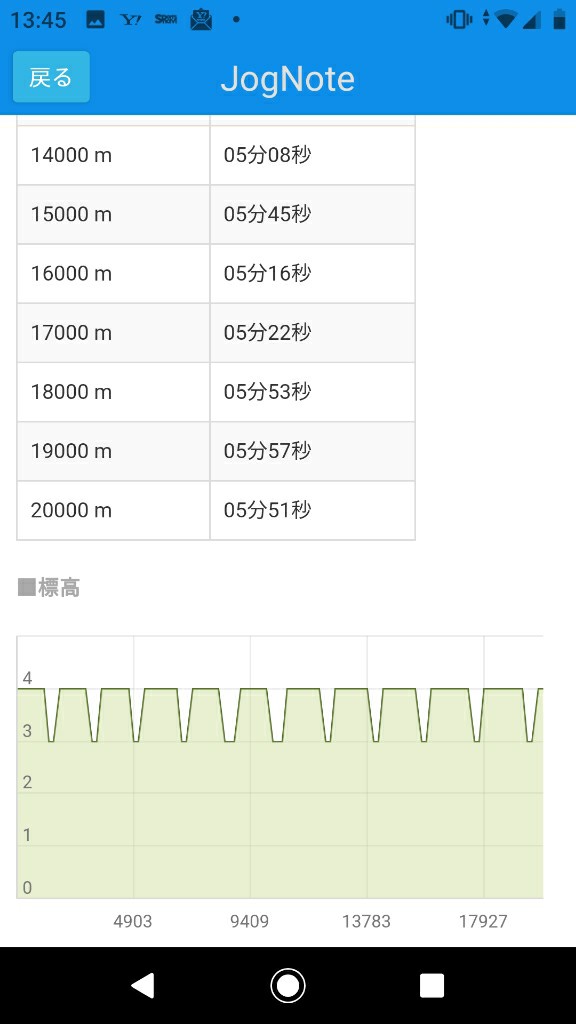The height and width of the screenshot is (1024, 576).
Task: Tap the JogNote header title
Action: 287,79
